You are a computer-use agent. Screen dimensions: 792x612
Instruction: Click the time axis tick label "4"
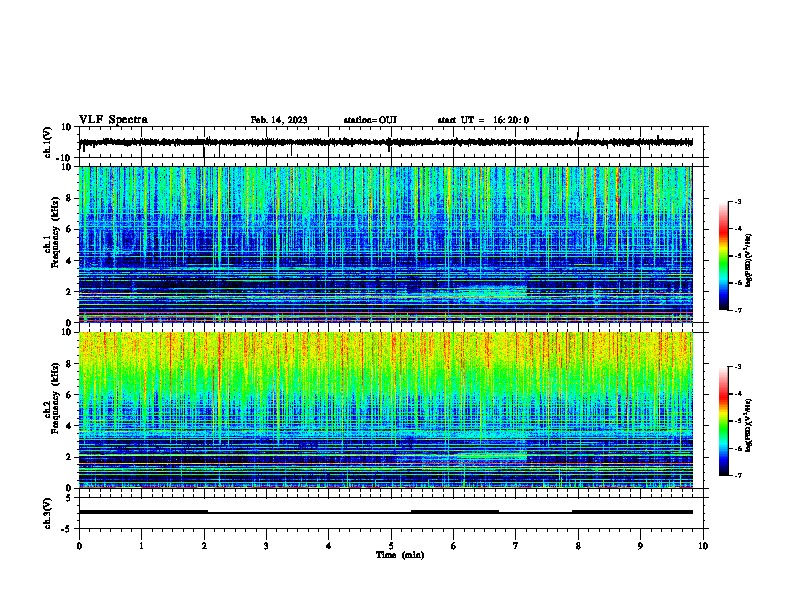[x=329, y=546]
